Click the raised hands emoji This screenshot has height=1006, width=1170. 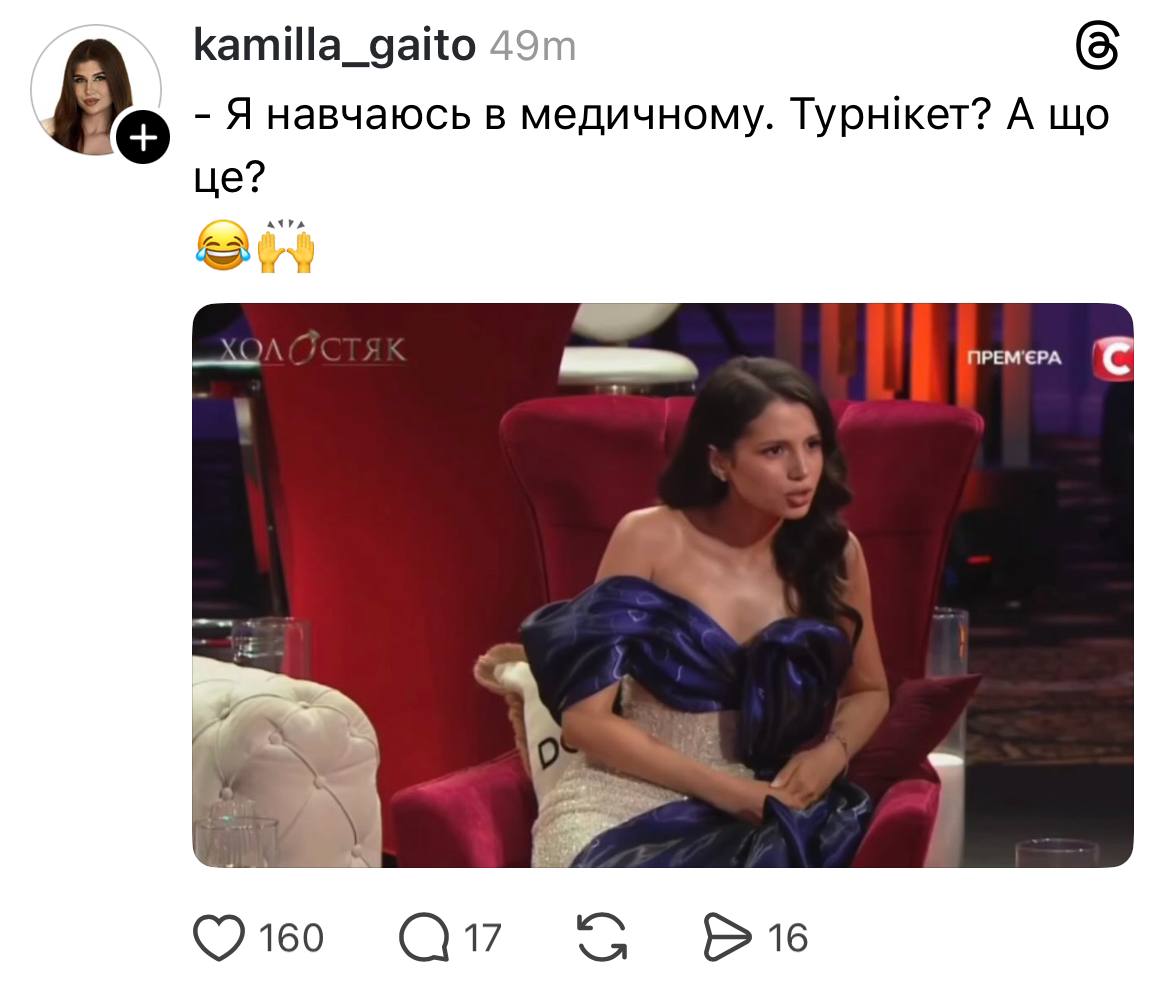point(286,246)
